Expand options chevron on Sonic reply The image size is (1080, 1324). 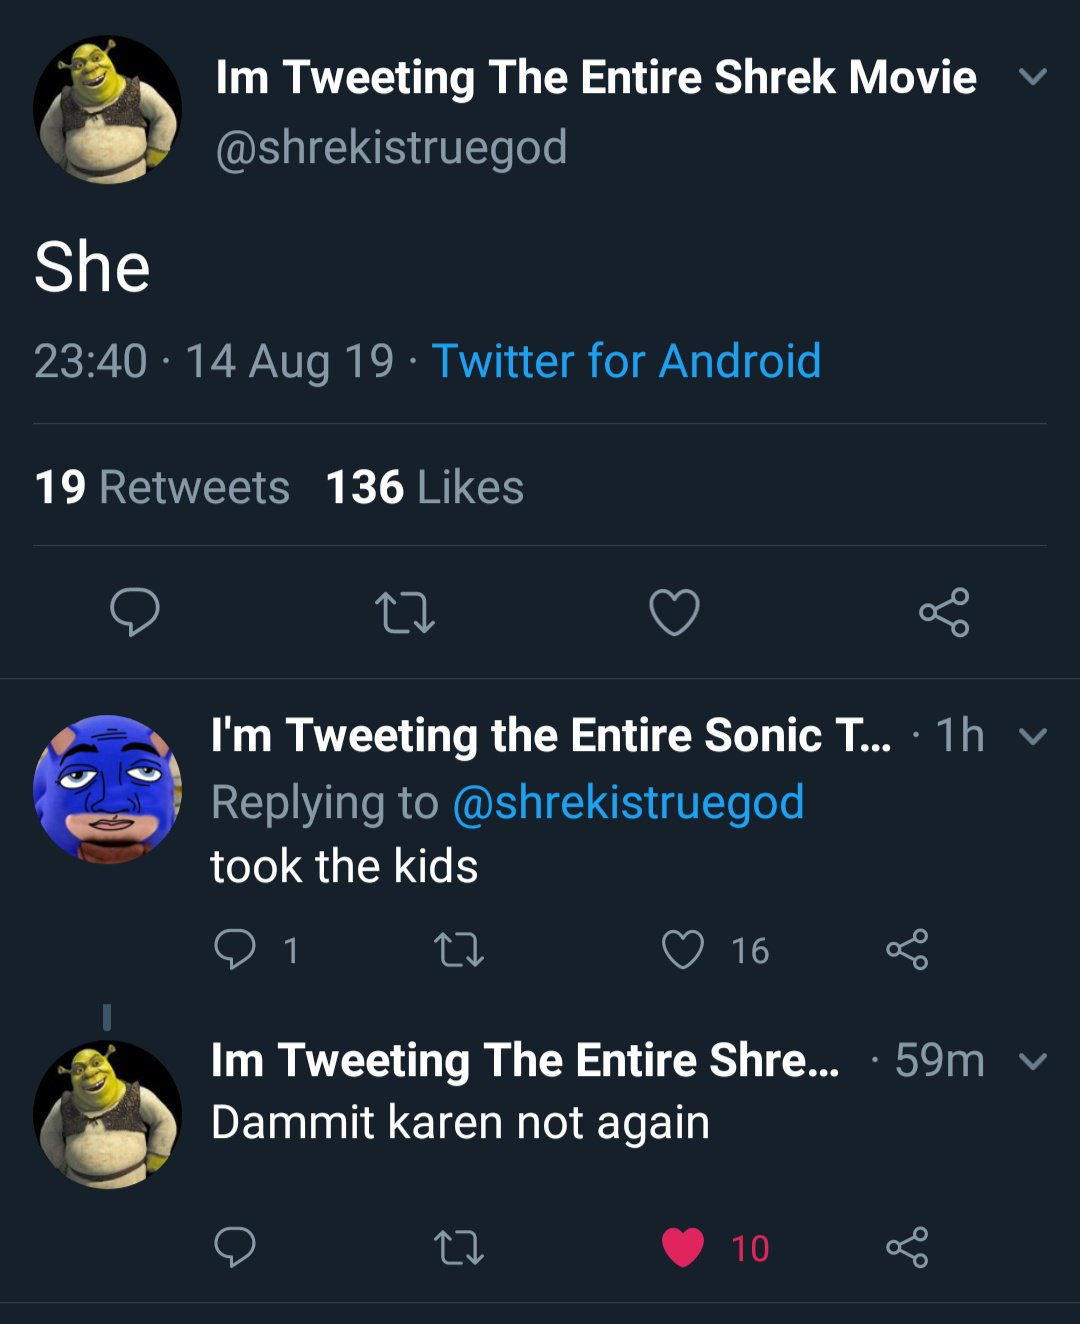pyautogui.click(x=1032, y=737)
